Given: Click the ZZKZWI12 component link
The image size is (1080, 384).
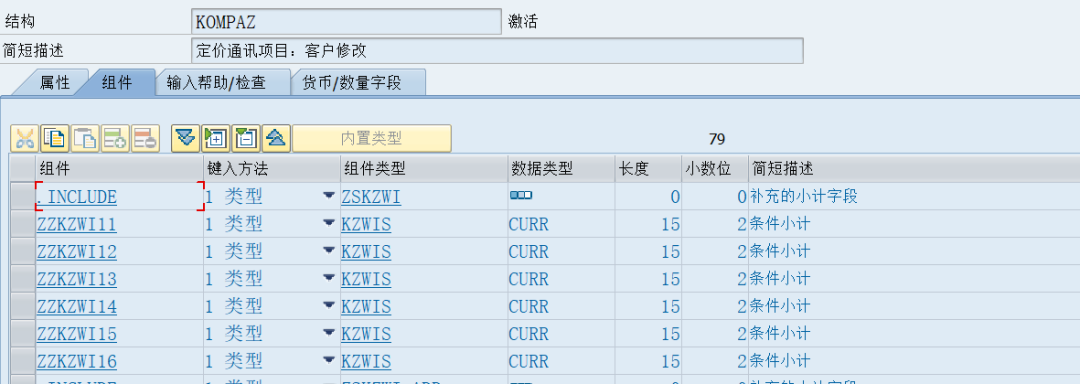Looking at the screenshot, I should click(x=77, y=252).
